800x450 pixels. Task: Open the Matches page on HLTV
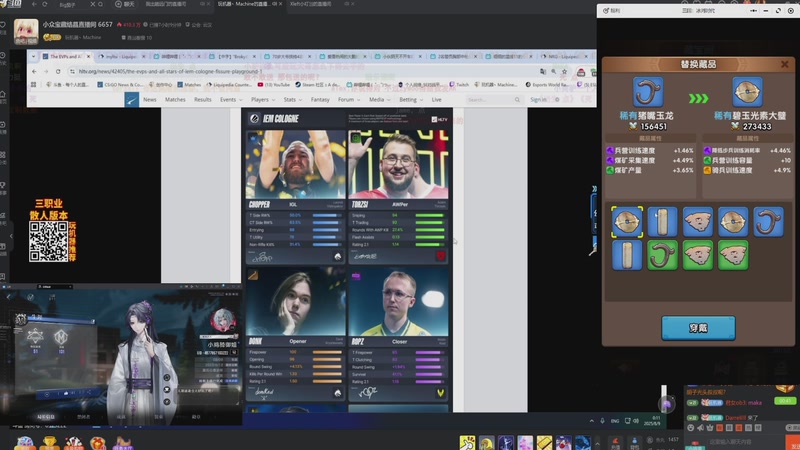point(175,99)
